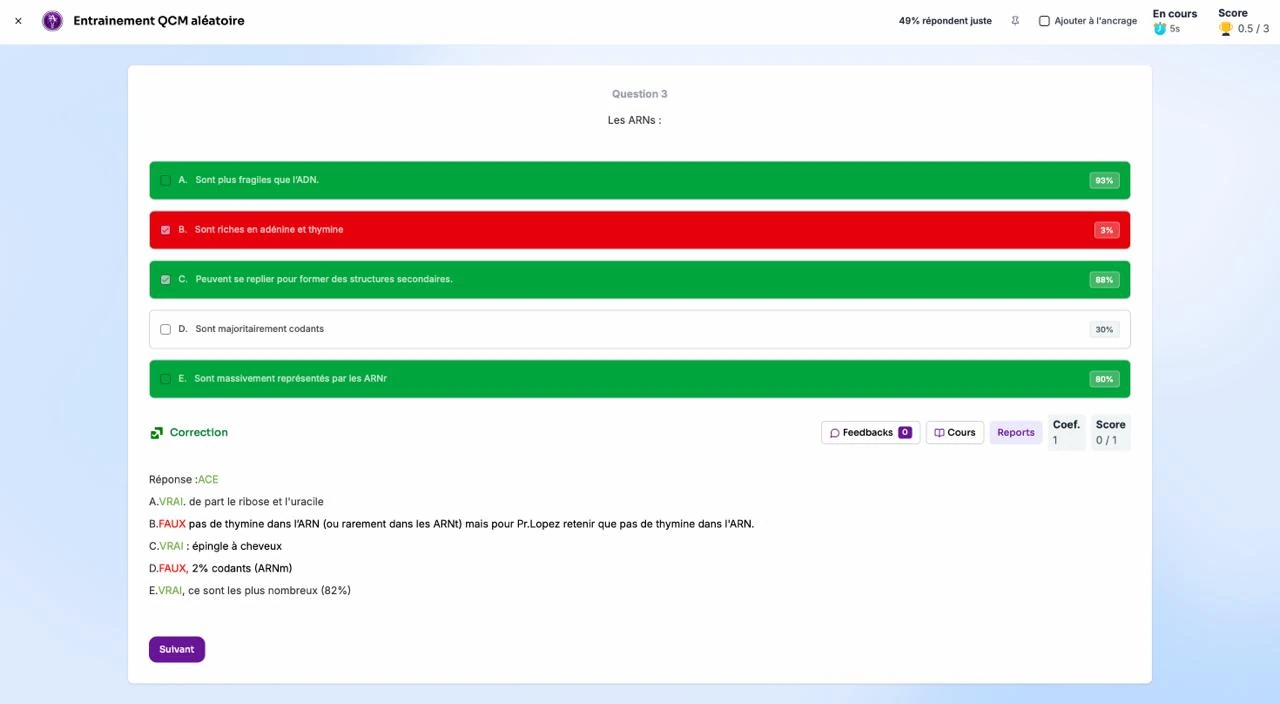The width and height of the screenshot is (1280, 704).
Task: Select answer text 'Sont plus fragiles que l'ADN.'
Action: coord(257,180)
